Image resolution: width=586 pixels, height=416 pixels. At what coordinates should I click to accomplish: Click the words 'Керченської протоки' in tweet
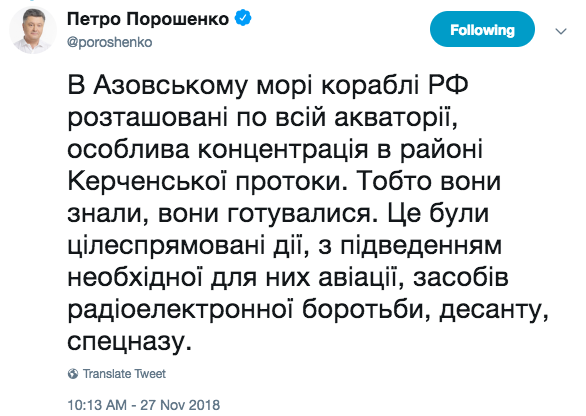pos(204,182)
